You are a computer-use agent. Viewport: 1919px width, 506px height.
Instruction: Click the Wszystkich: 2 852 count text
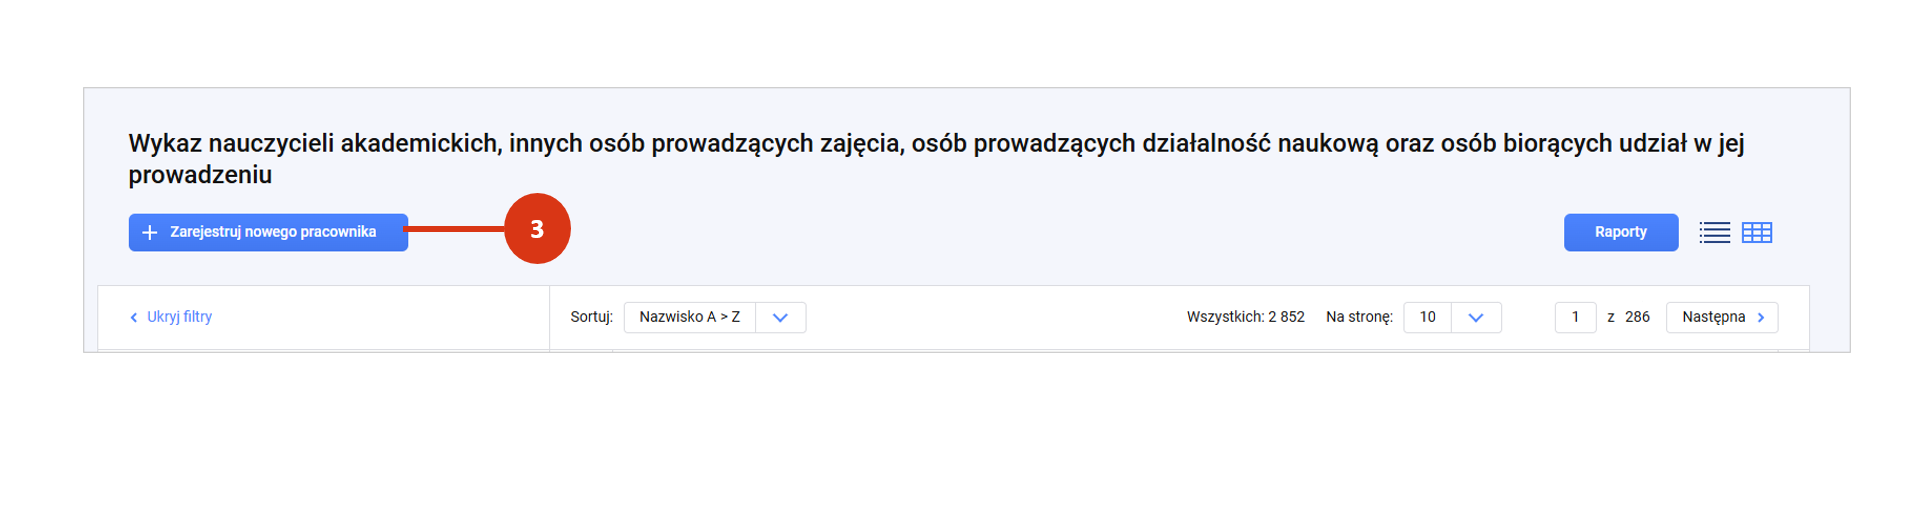[x=1245, y=317]
